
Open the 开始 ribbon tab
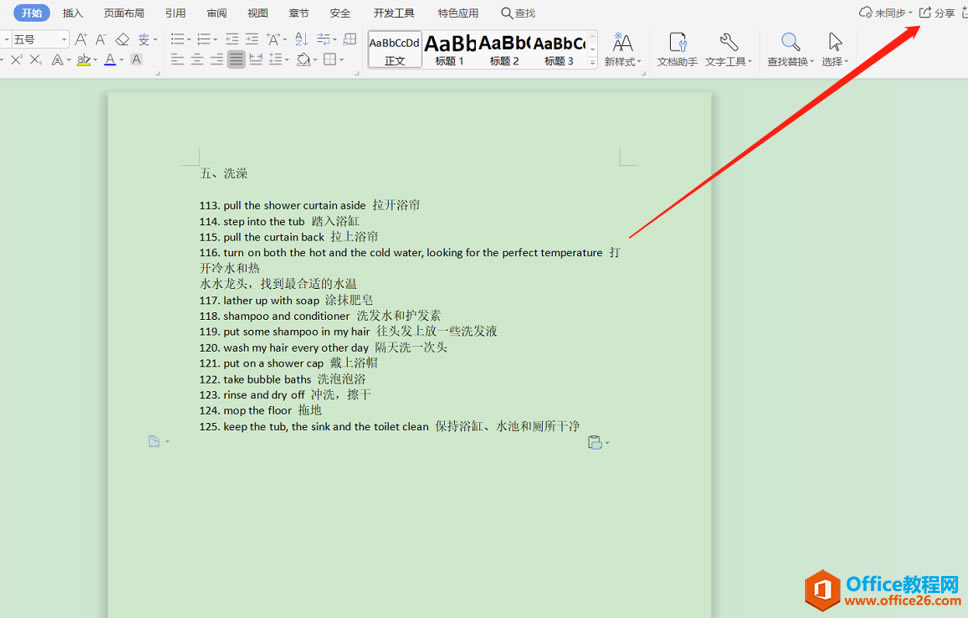coord(32,13)
